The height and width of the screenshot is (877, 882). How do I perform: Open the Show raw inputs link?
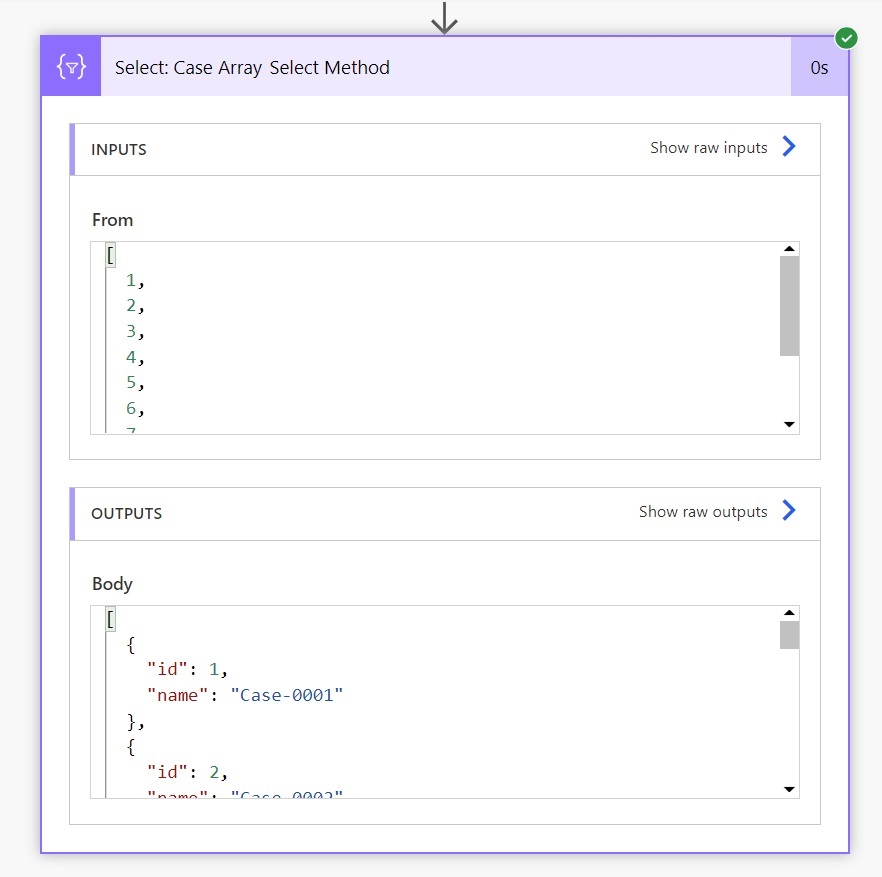(x=709, y=147)
